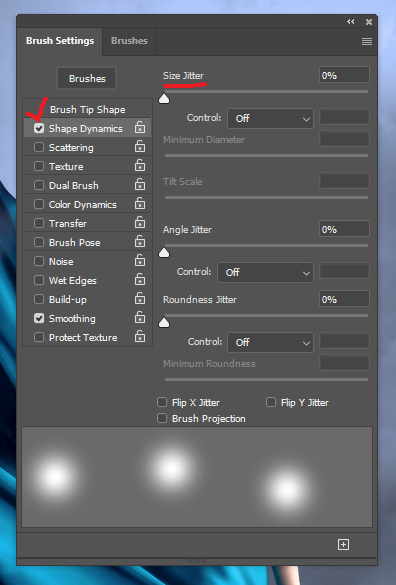Enable the Wet Edges checkbox

pyautogui.click(x=39, y=281)
